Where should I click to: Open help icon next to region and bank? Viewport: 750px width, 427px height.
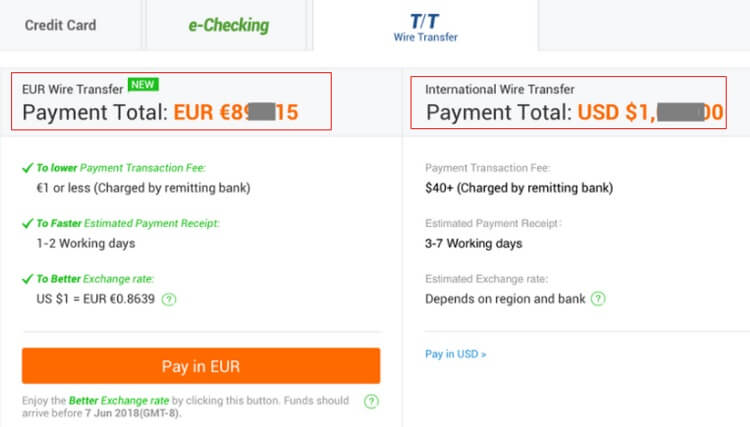[597, 299]
